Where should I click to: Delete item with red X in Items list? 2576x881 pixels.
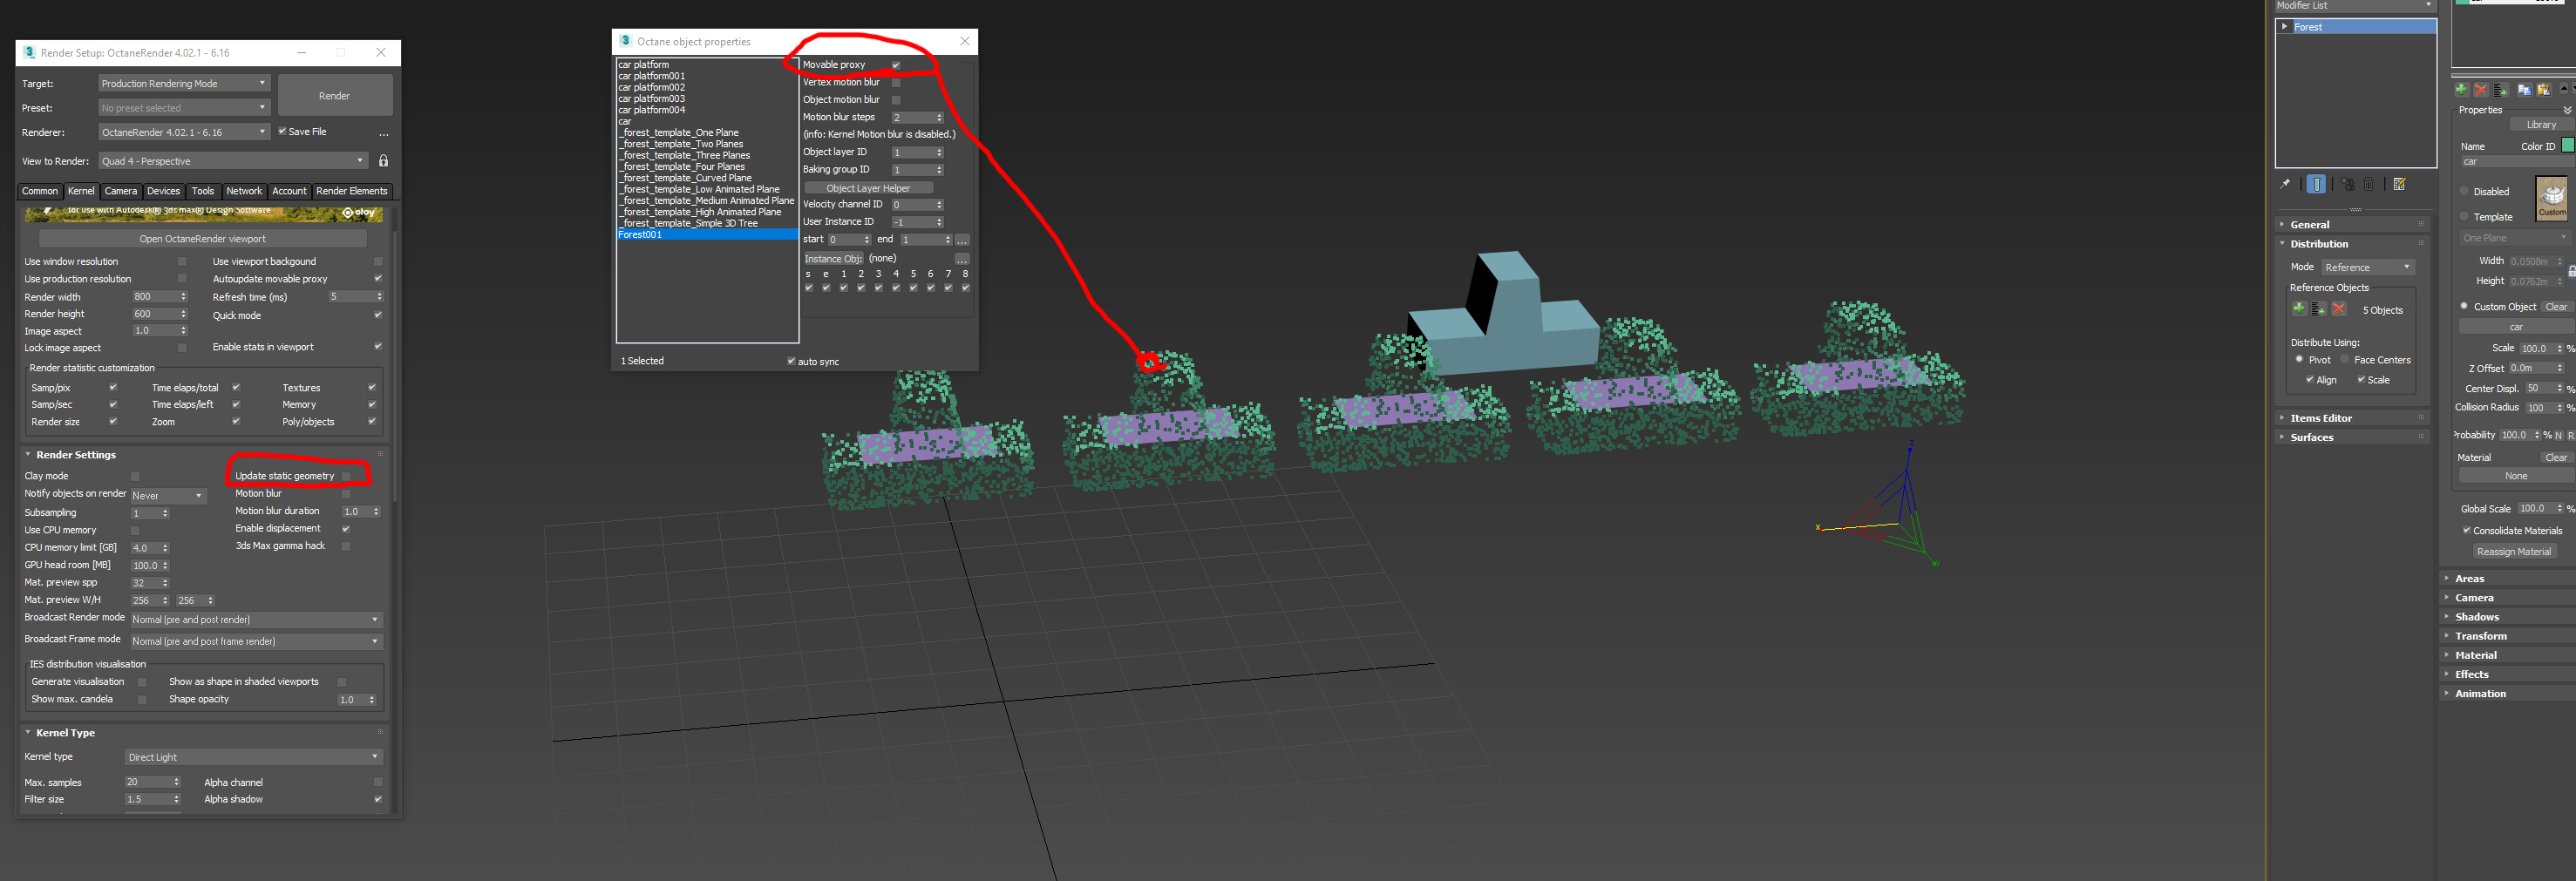click(2481, 89)
